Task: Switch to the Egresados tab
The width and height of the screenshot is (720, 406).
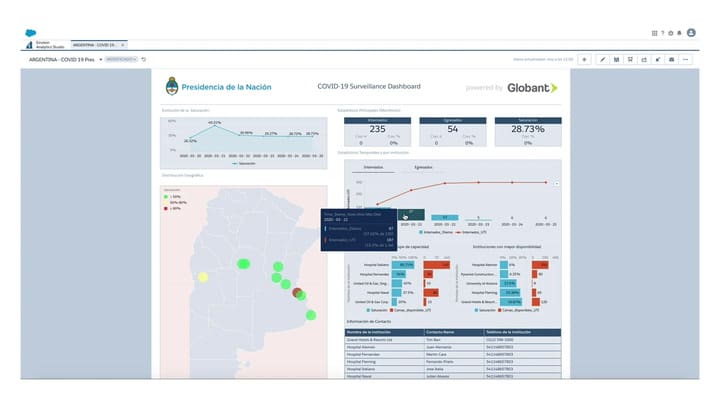Action: [x=423, y=167]
